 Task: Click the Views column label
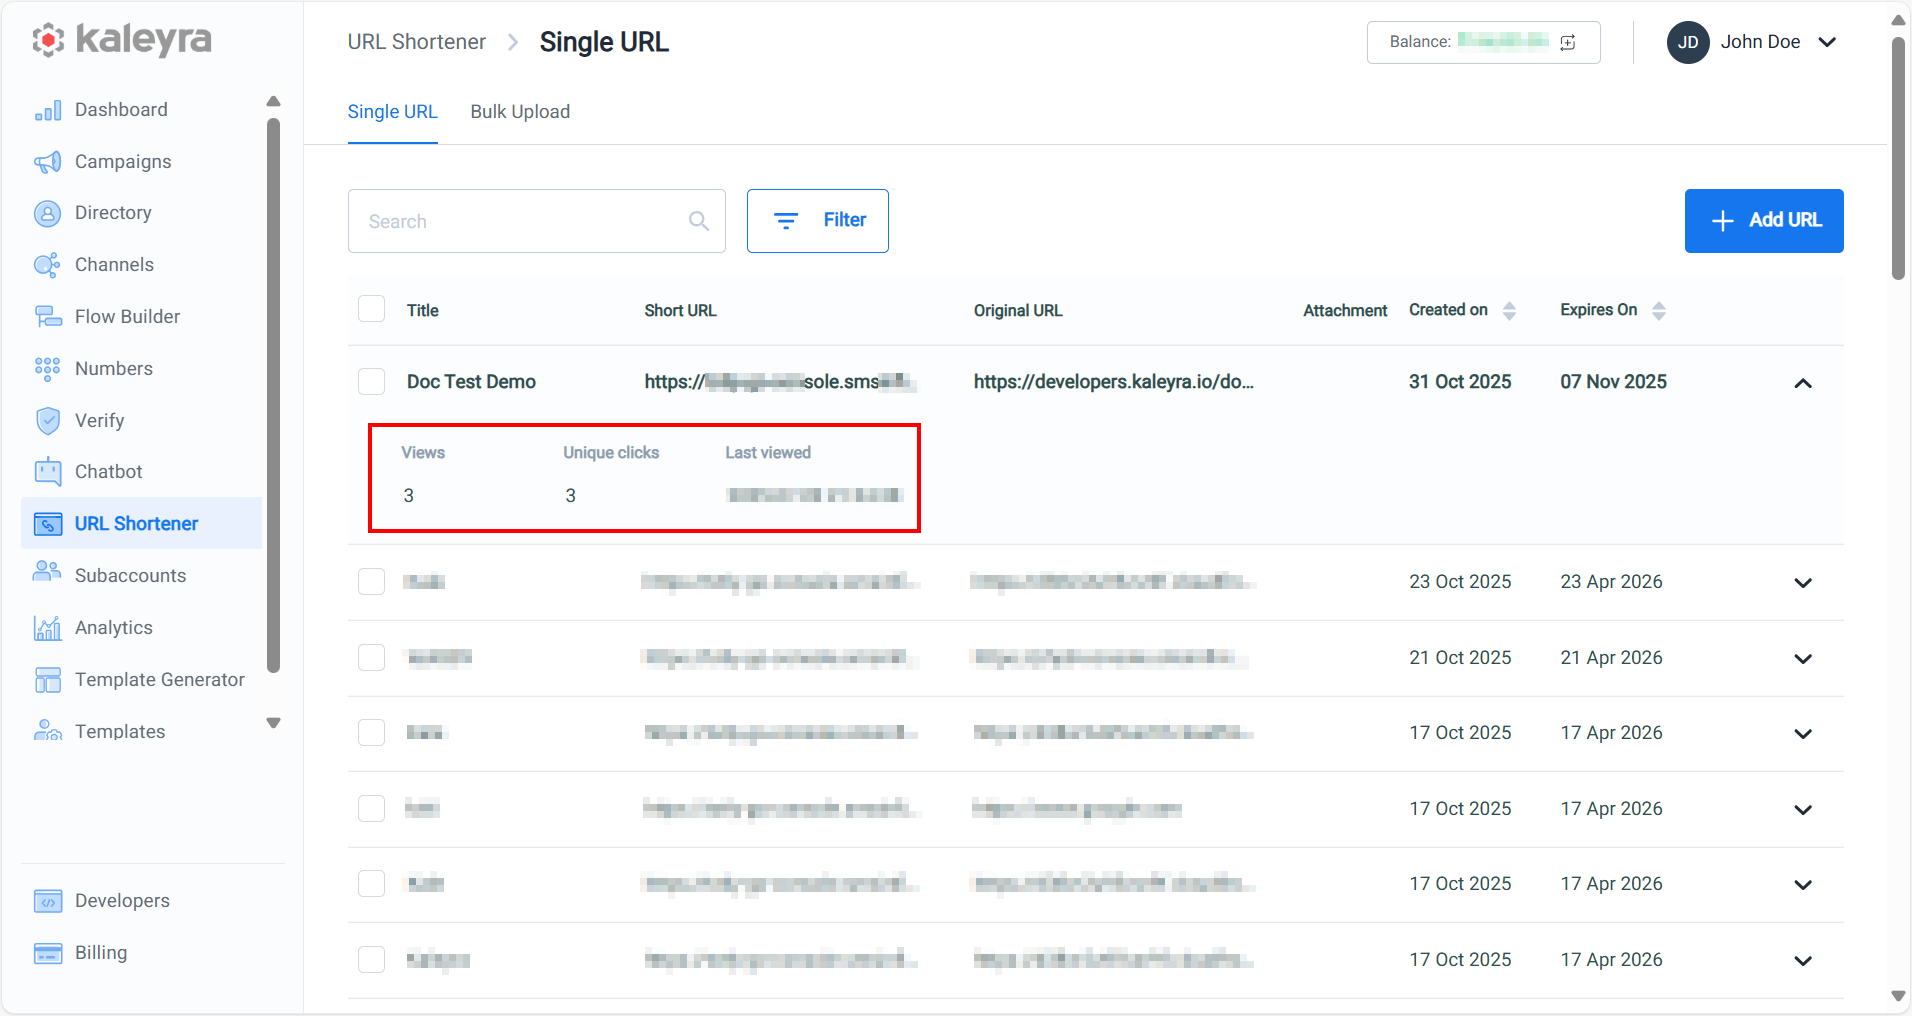click(x=423, y=453)
